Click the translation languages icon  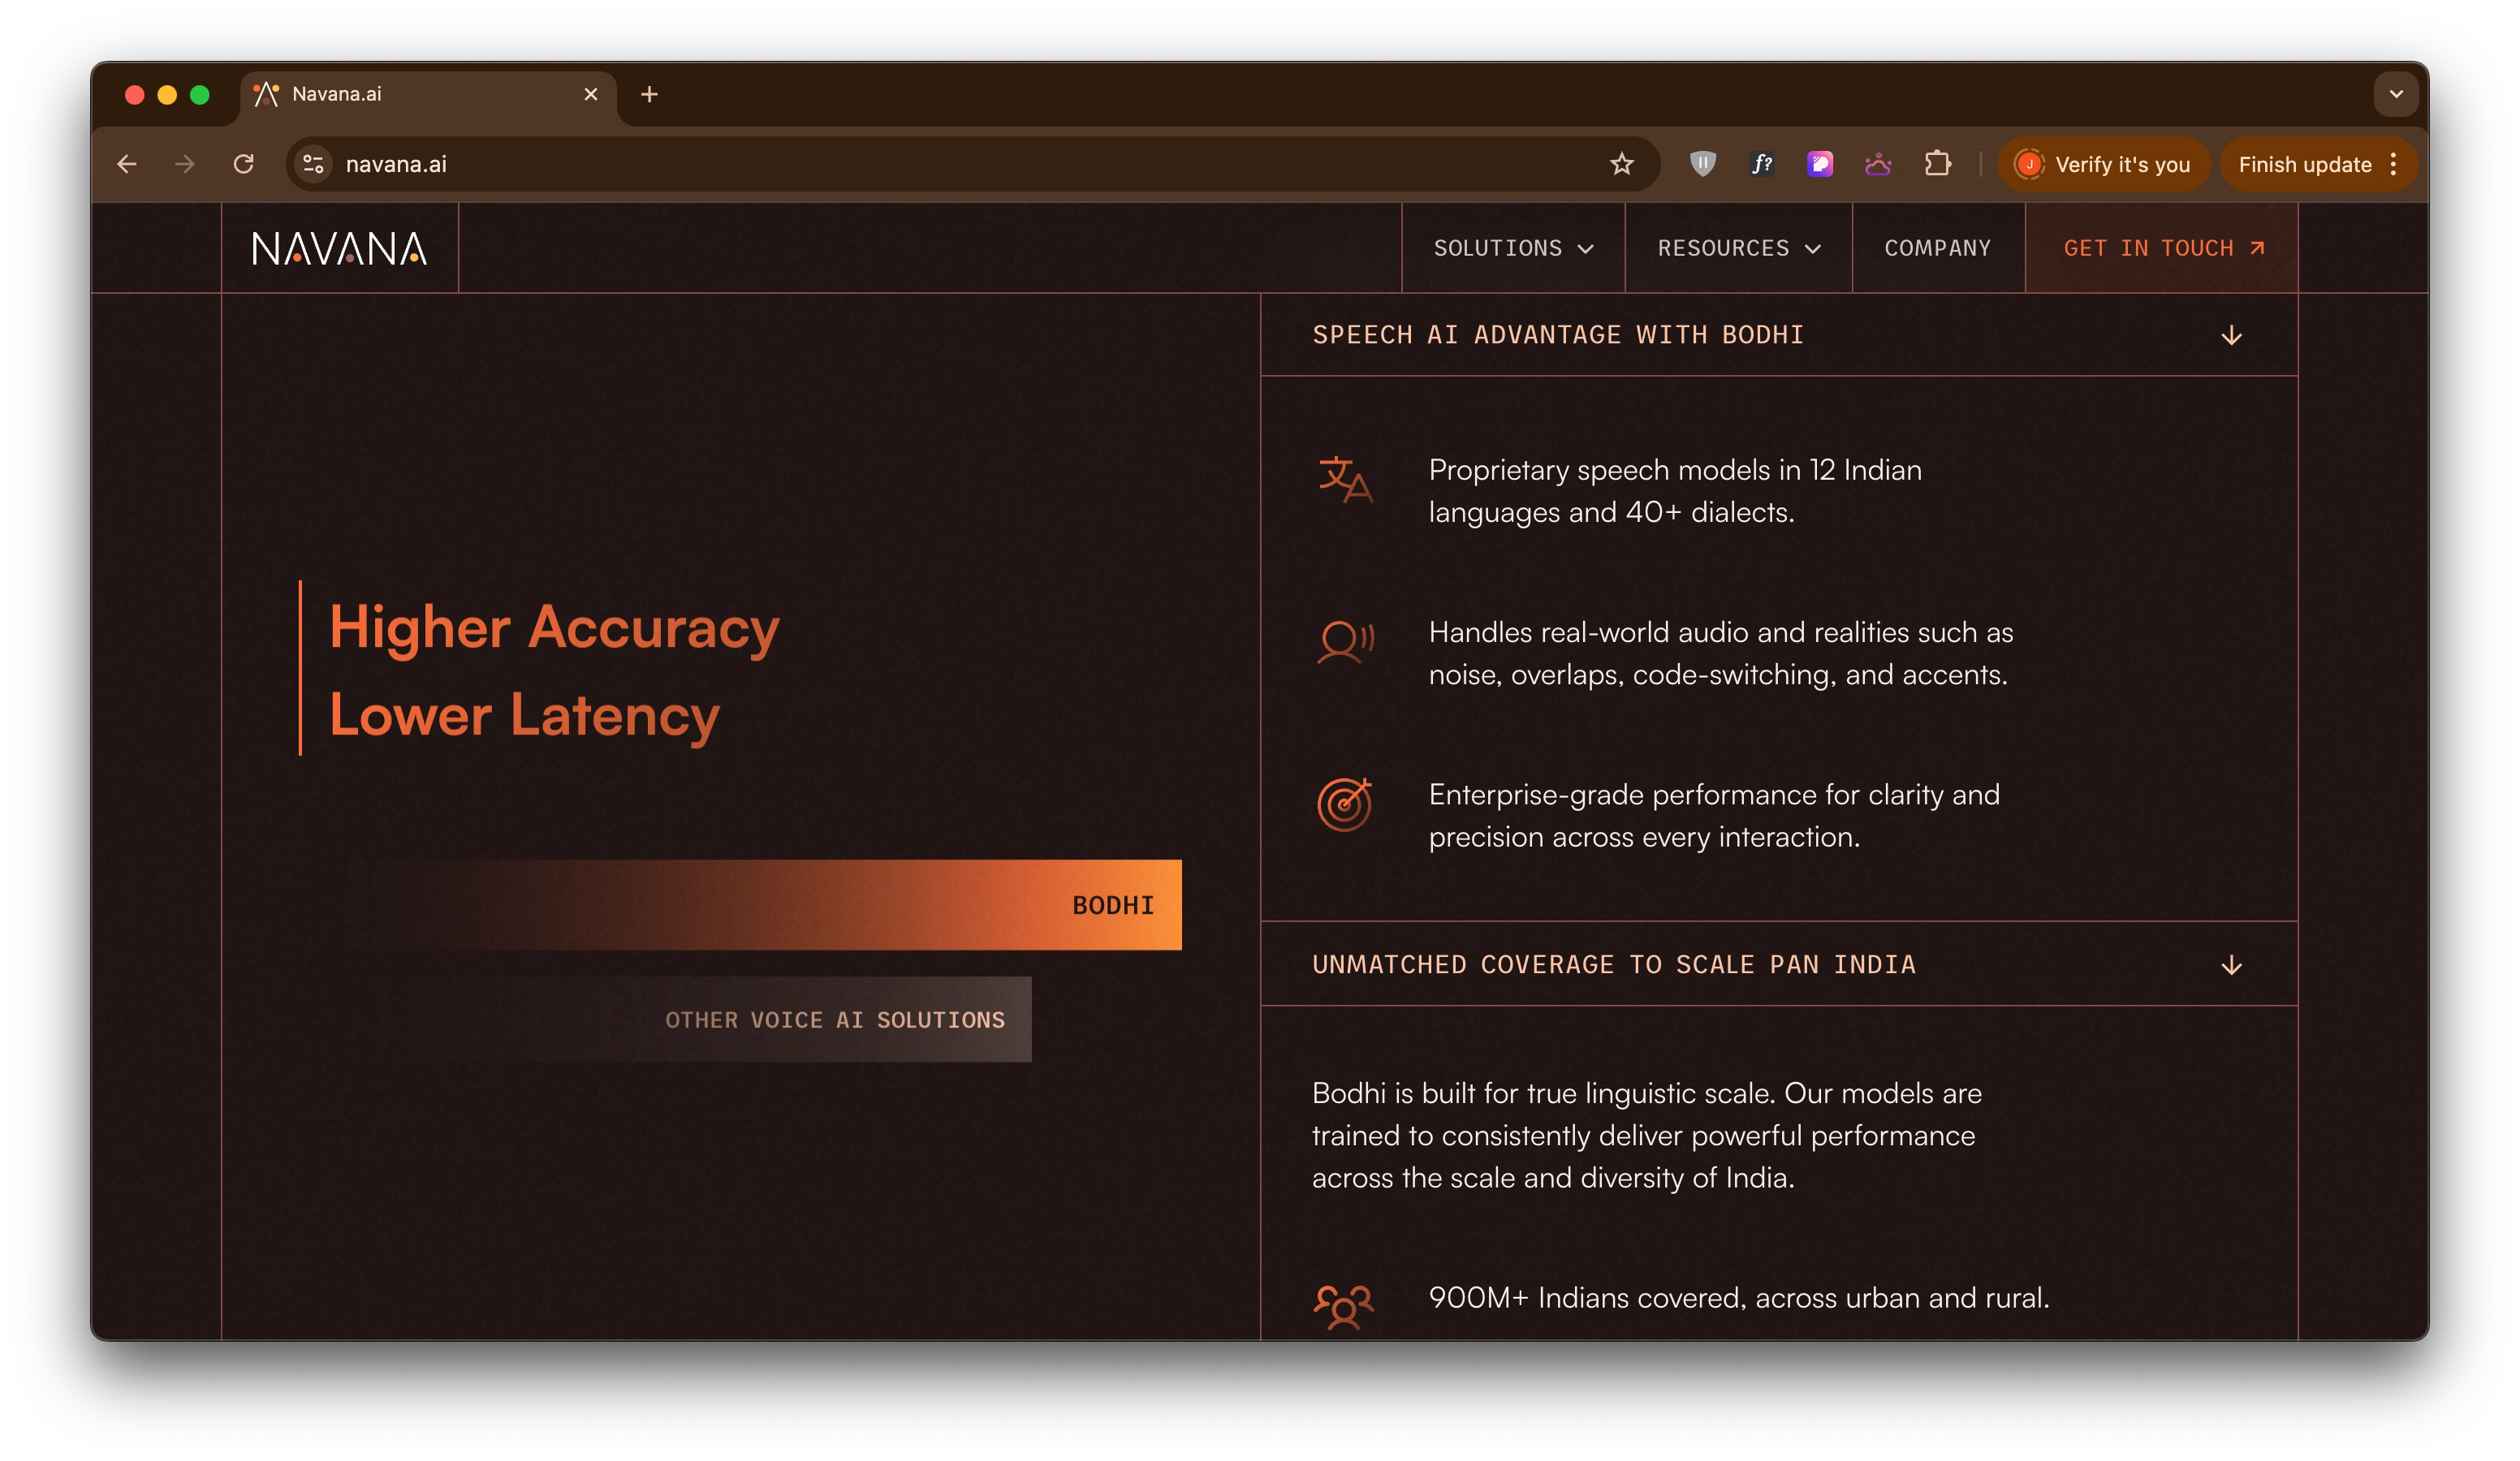[x=1345, y=480]
